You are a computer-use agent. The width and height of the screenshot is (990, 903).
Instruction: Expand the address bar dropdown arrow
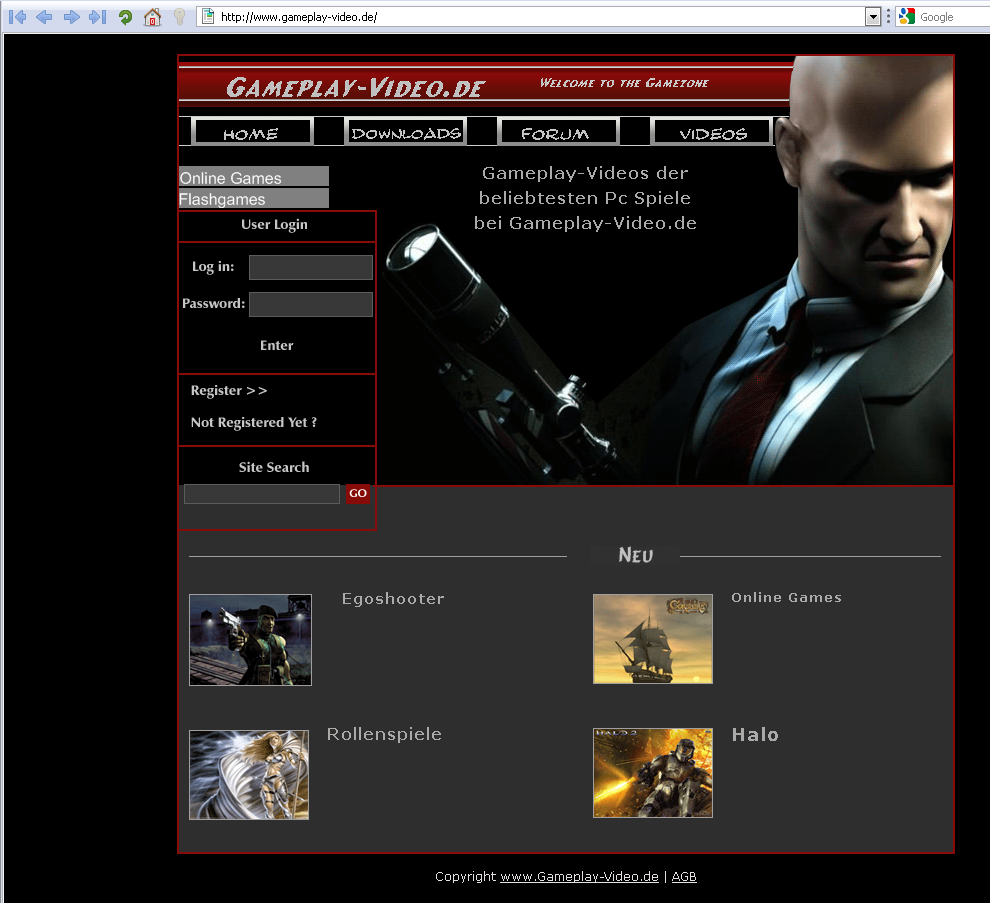[x=873, y=17]
